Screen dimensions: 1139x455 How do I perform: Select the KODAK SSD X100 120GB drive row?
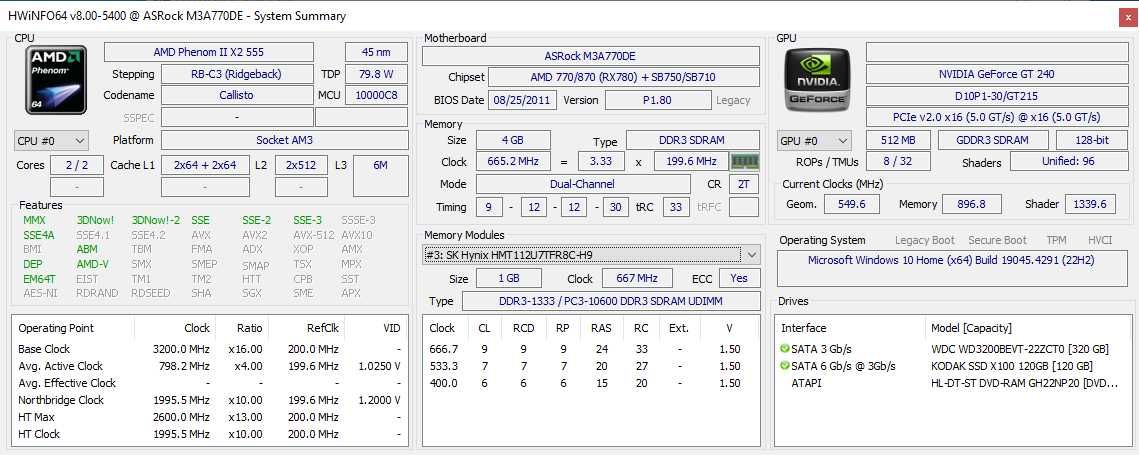(953, 366)
